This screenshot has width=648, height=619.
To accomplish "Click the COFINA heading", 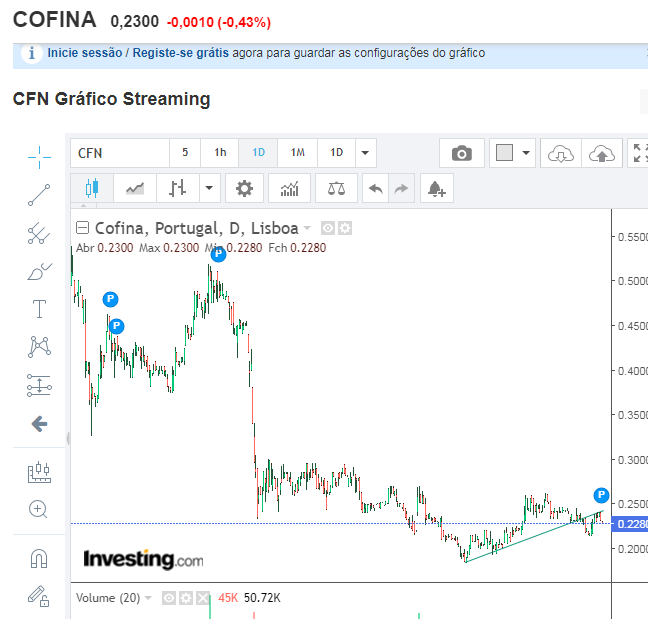I will (55, 20).
